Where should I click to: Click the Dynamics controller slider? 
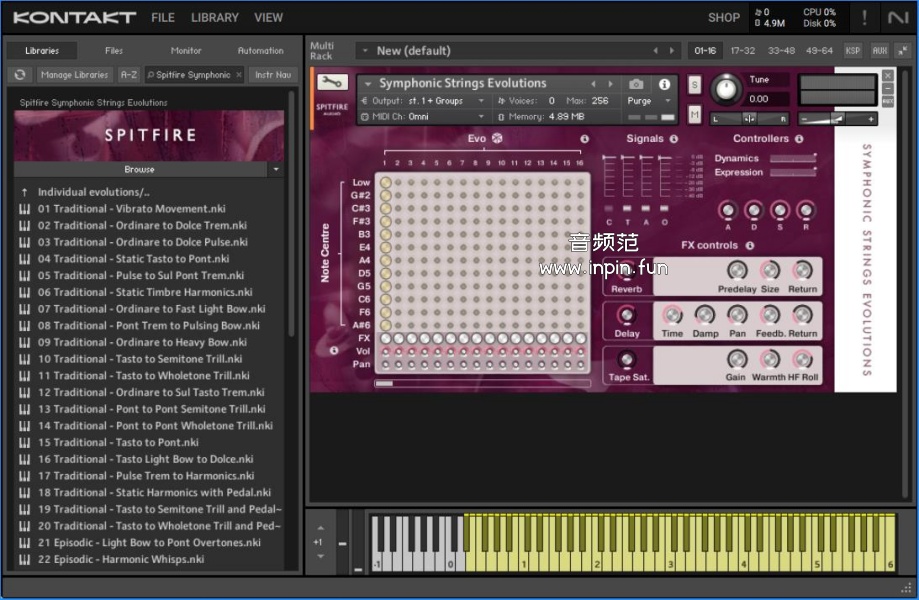click(x=793, y=158)
